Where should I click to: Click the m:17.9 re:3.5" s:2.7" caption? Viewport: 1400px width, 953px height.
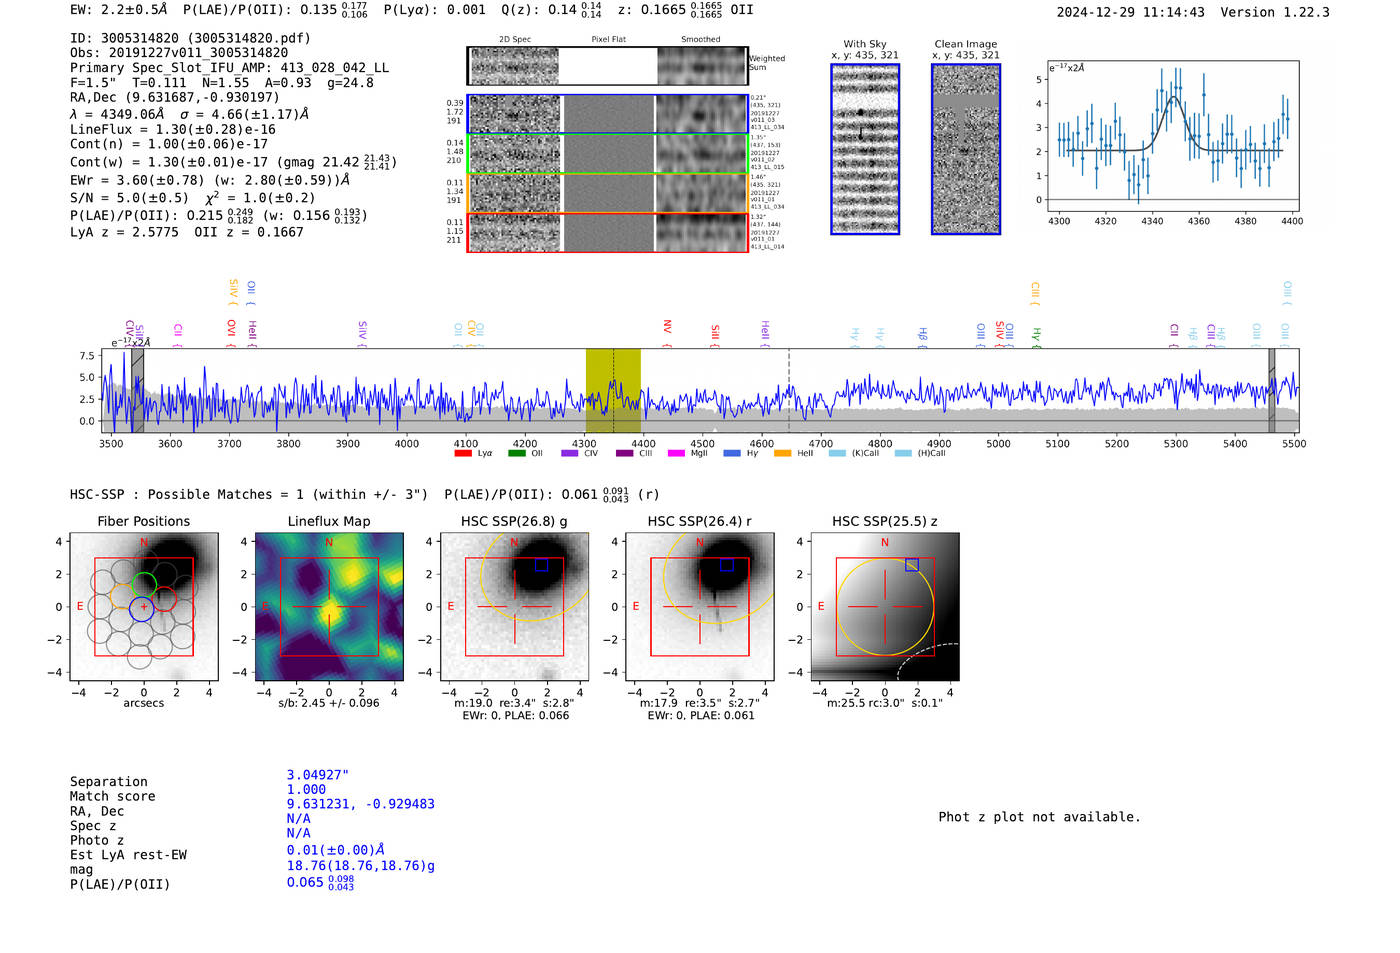(700, 703)
